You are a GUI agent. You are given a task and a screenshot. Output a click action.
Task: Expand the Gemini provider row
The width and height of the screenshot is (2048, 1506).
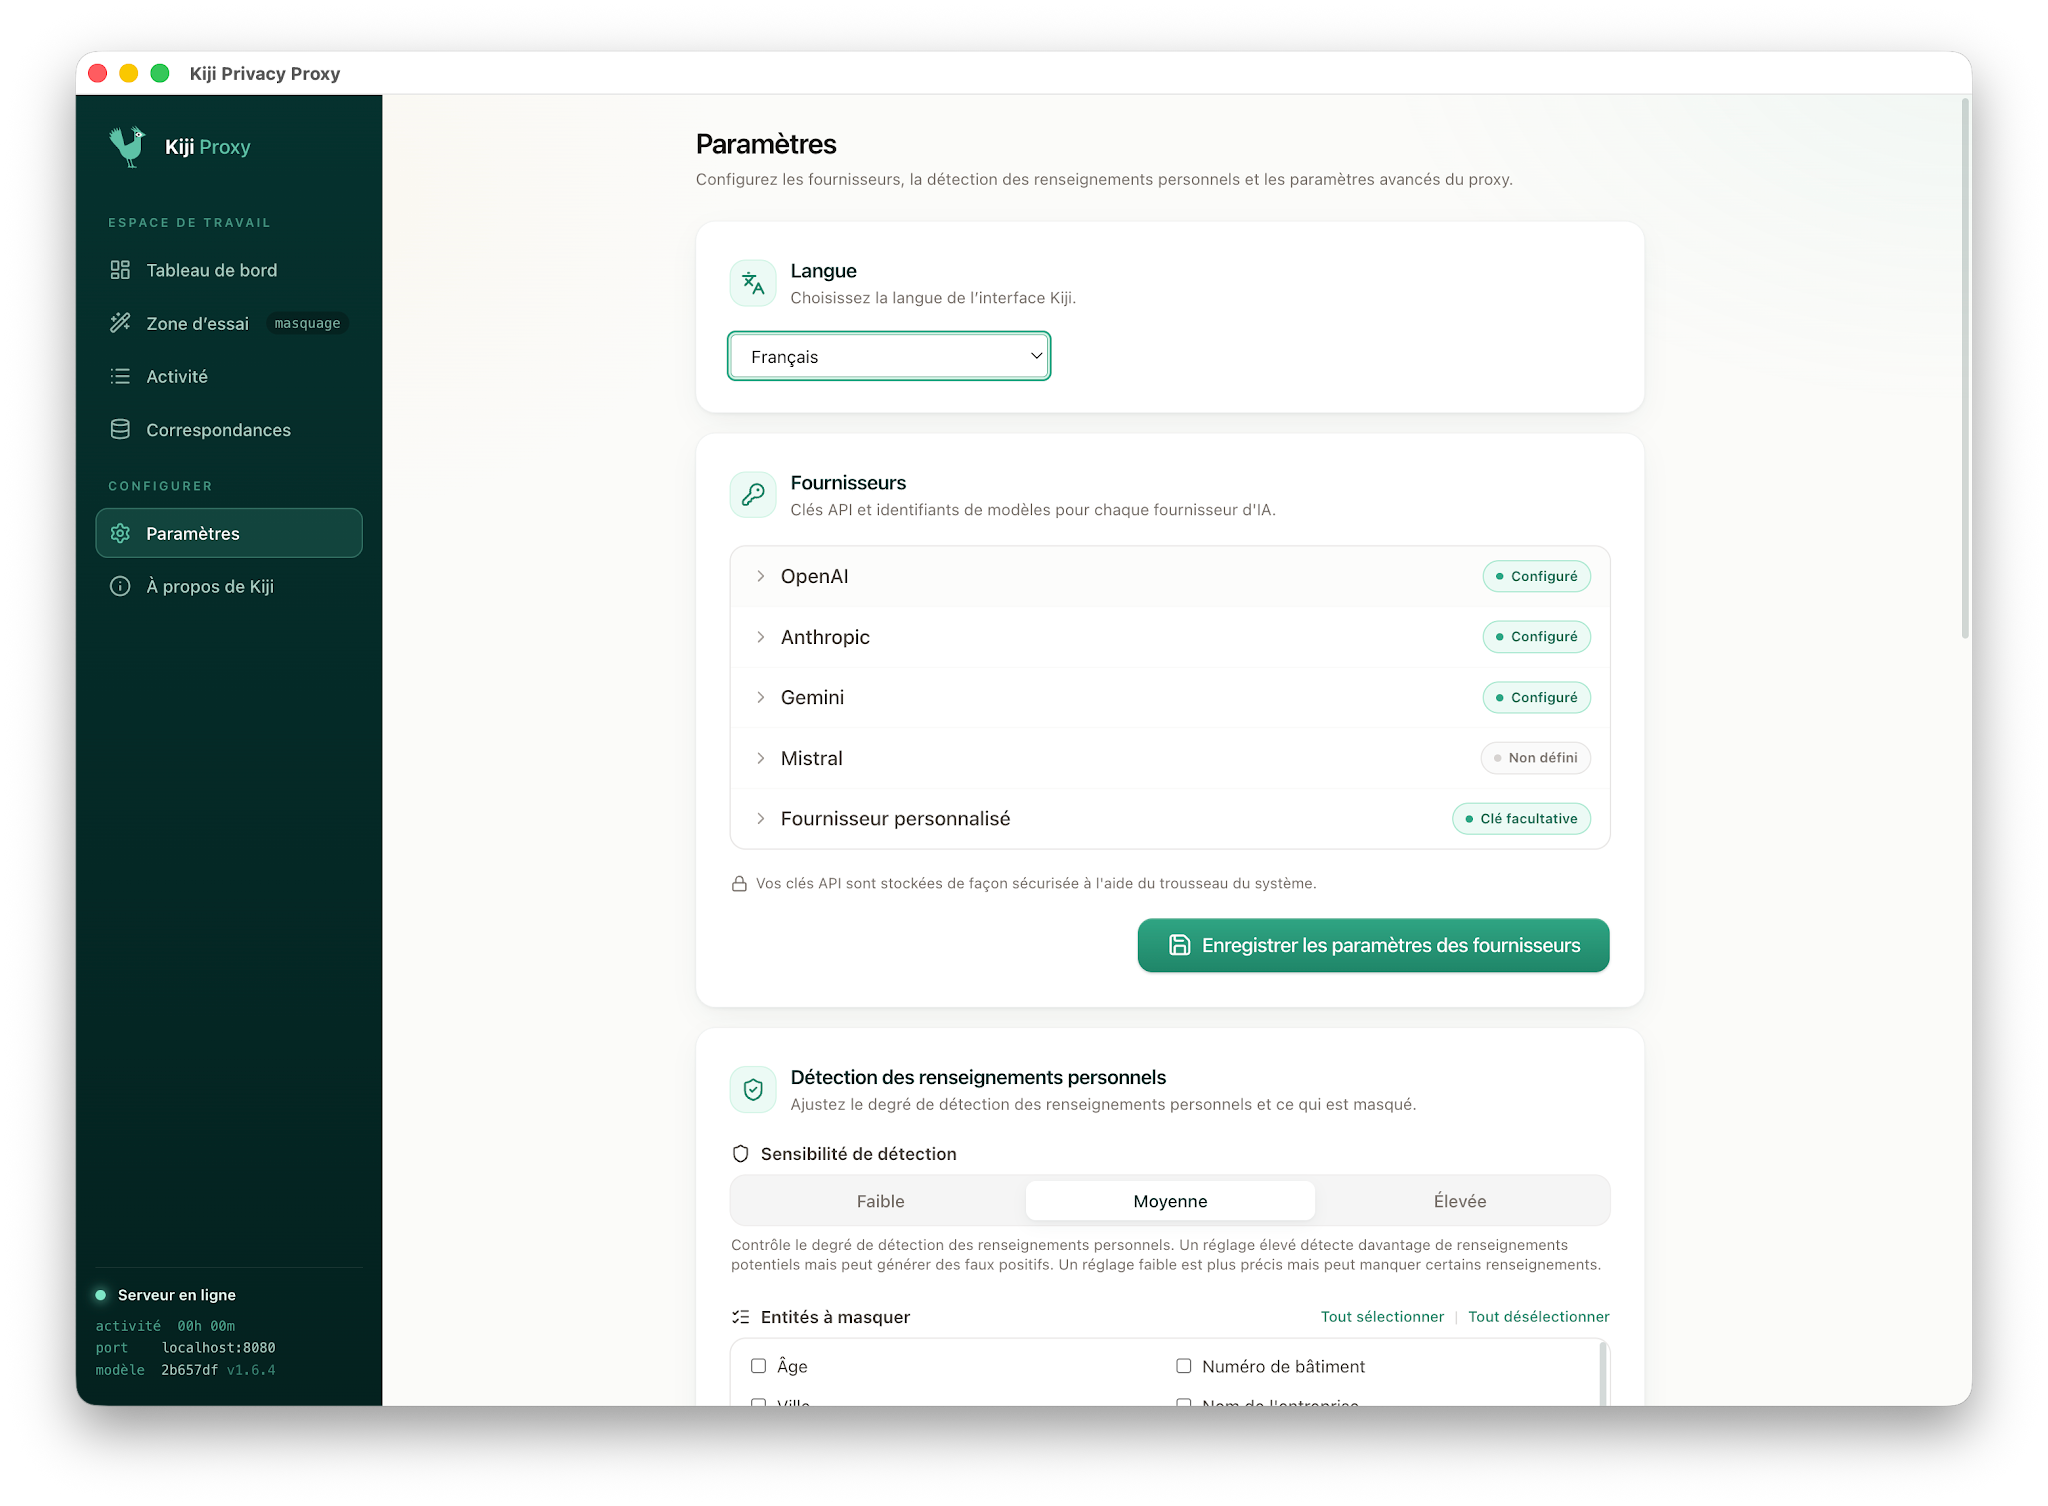tap(1170, 697)
